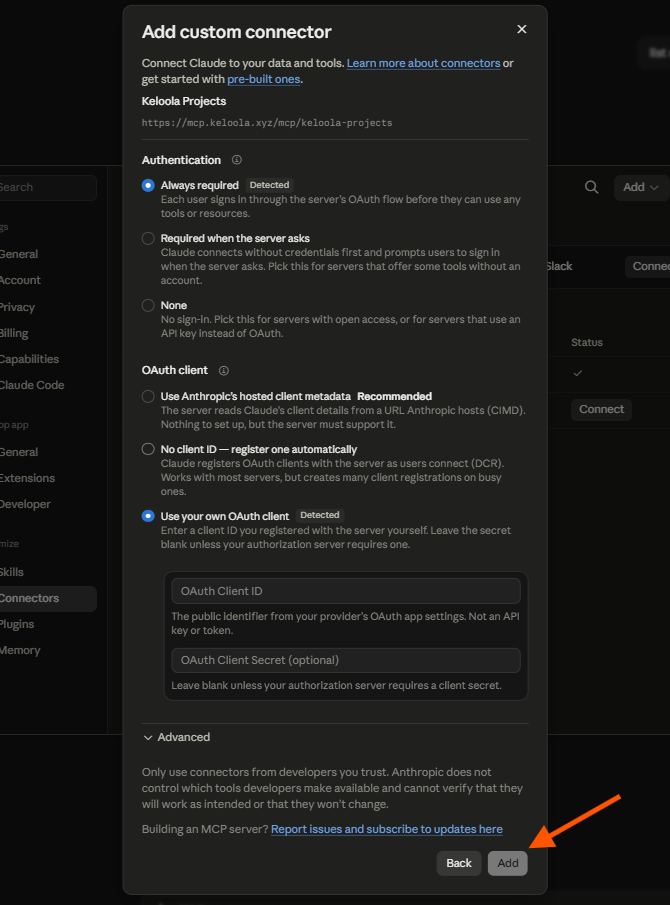Open Developer in sidebar
This screenshot has height=905, width=670.
25,504
